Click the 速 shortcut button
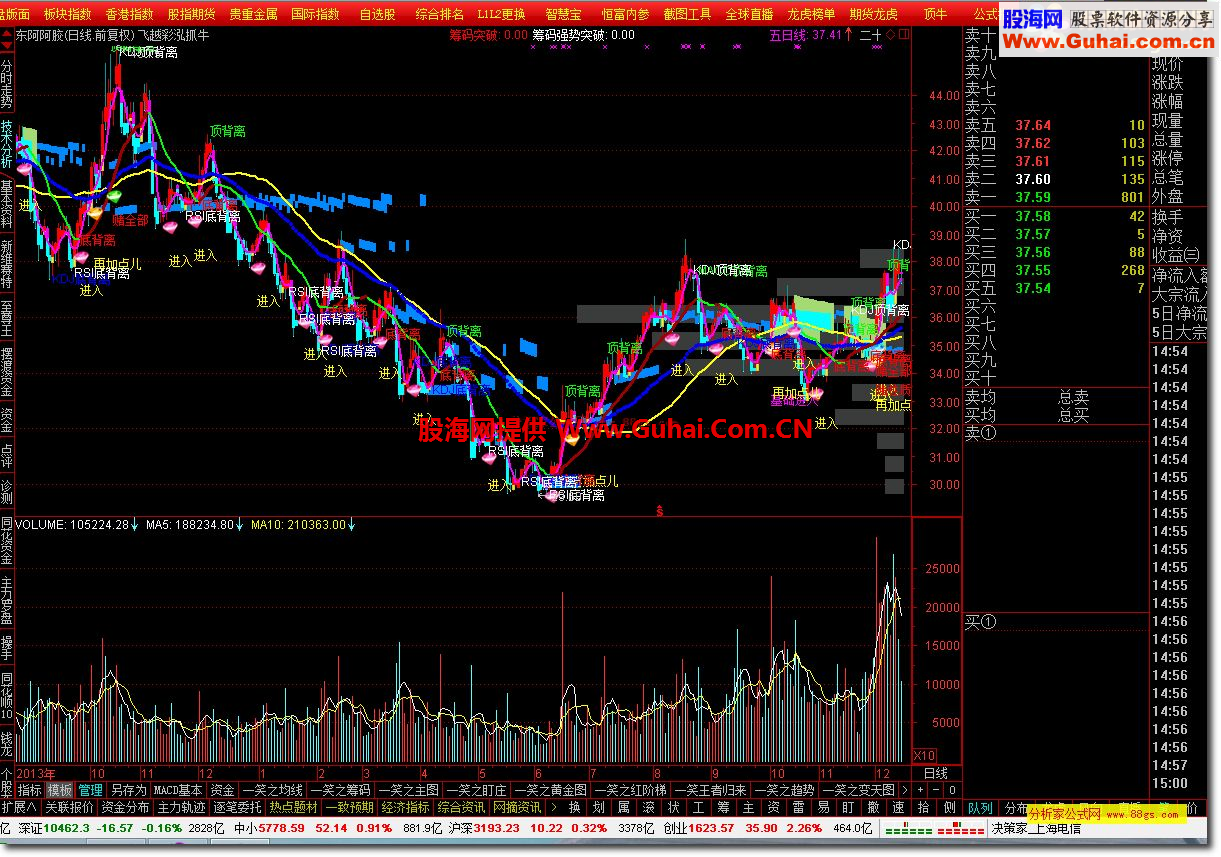 pos(898,807)
